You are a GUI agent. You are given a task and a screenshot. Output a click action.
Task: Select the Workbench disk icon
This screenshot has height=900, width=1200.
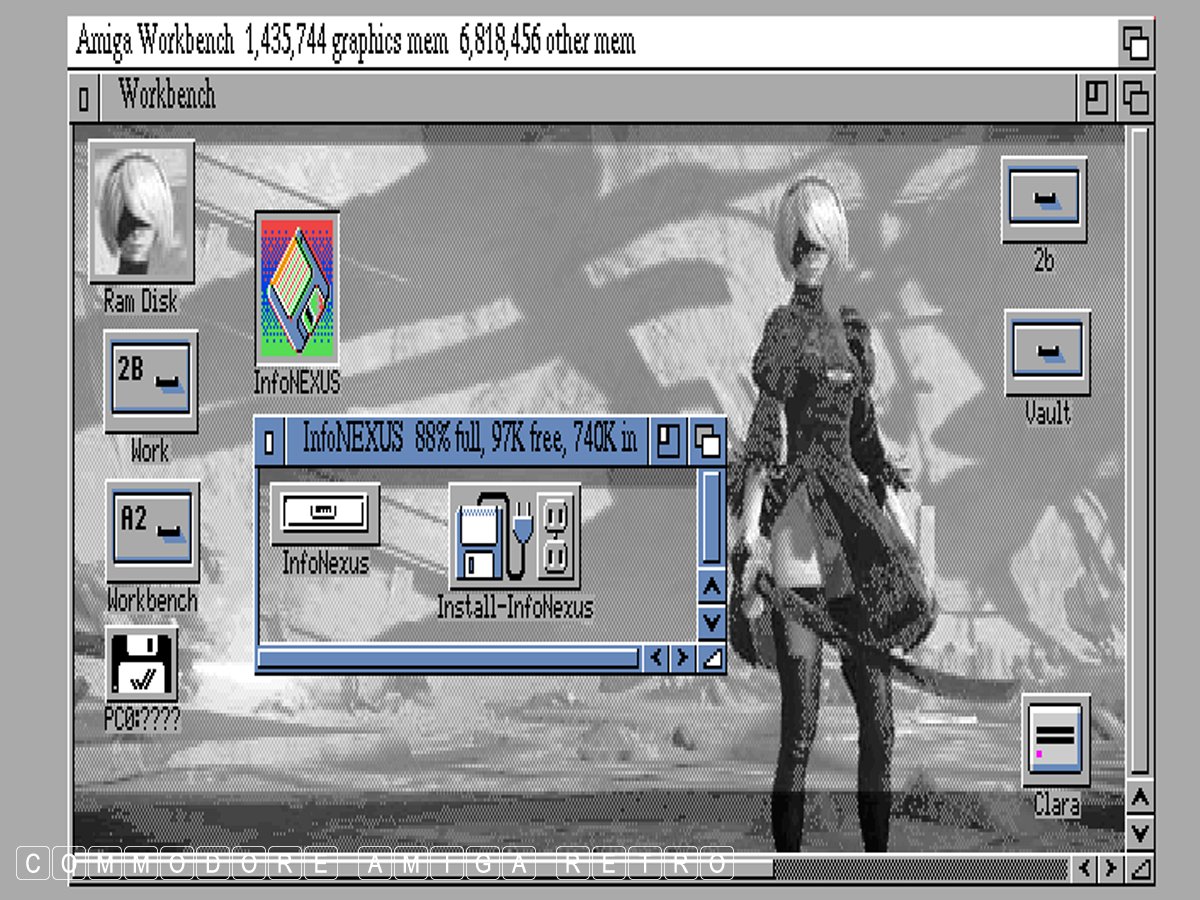click(x=152, y=531)
